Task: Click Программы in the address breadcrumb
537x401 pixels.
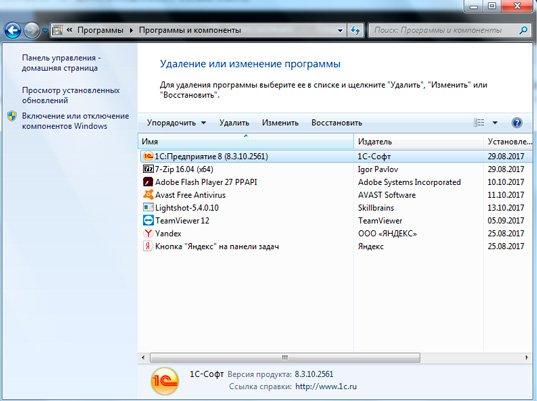Action: (100, 30)
